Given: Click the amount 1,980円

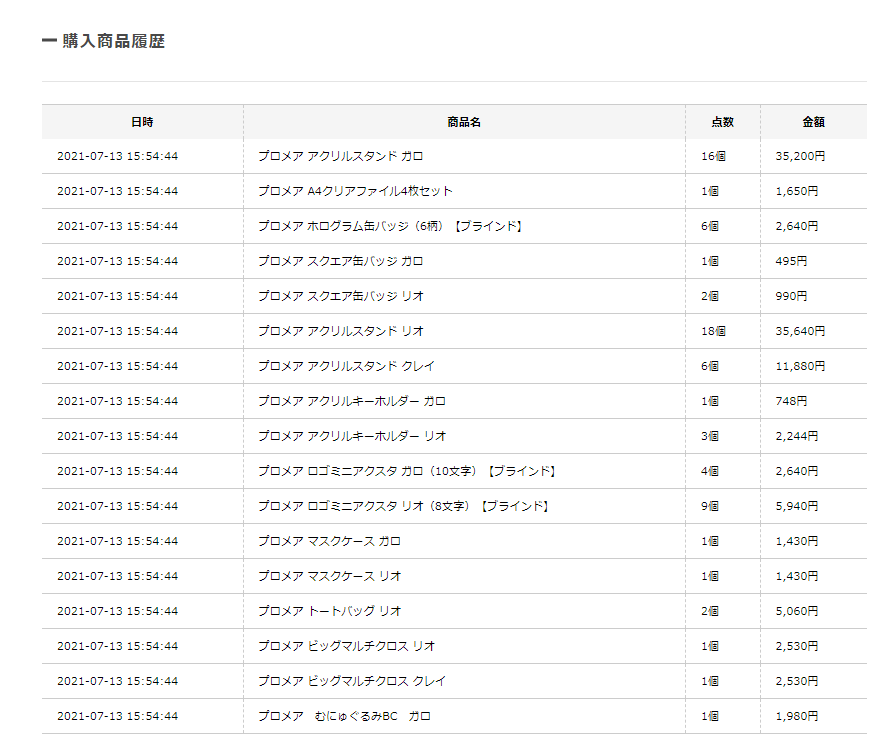Looking at the screenshot, I should pos(797,716).
